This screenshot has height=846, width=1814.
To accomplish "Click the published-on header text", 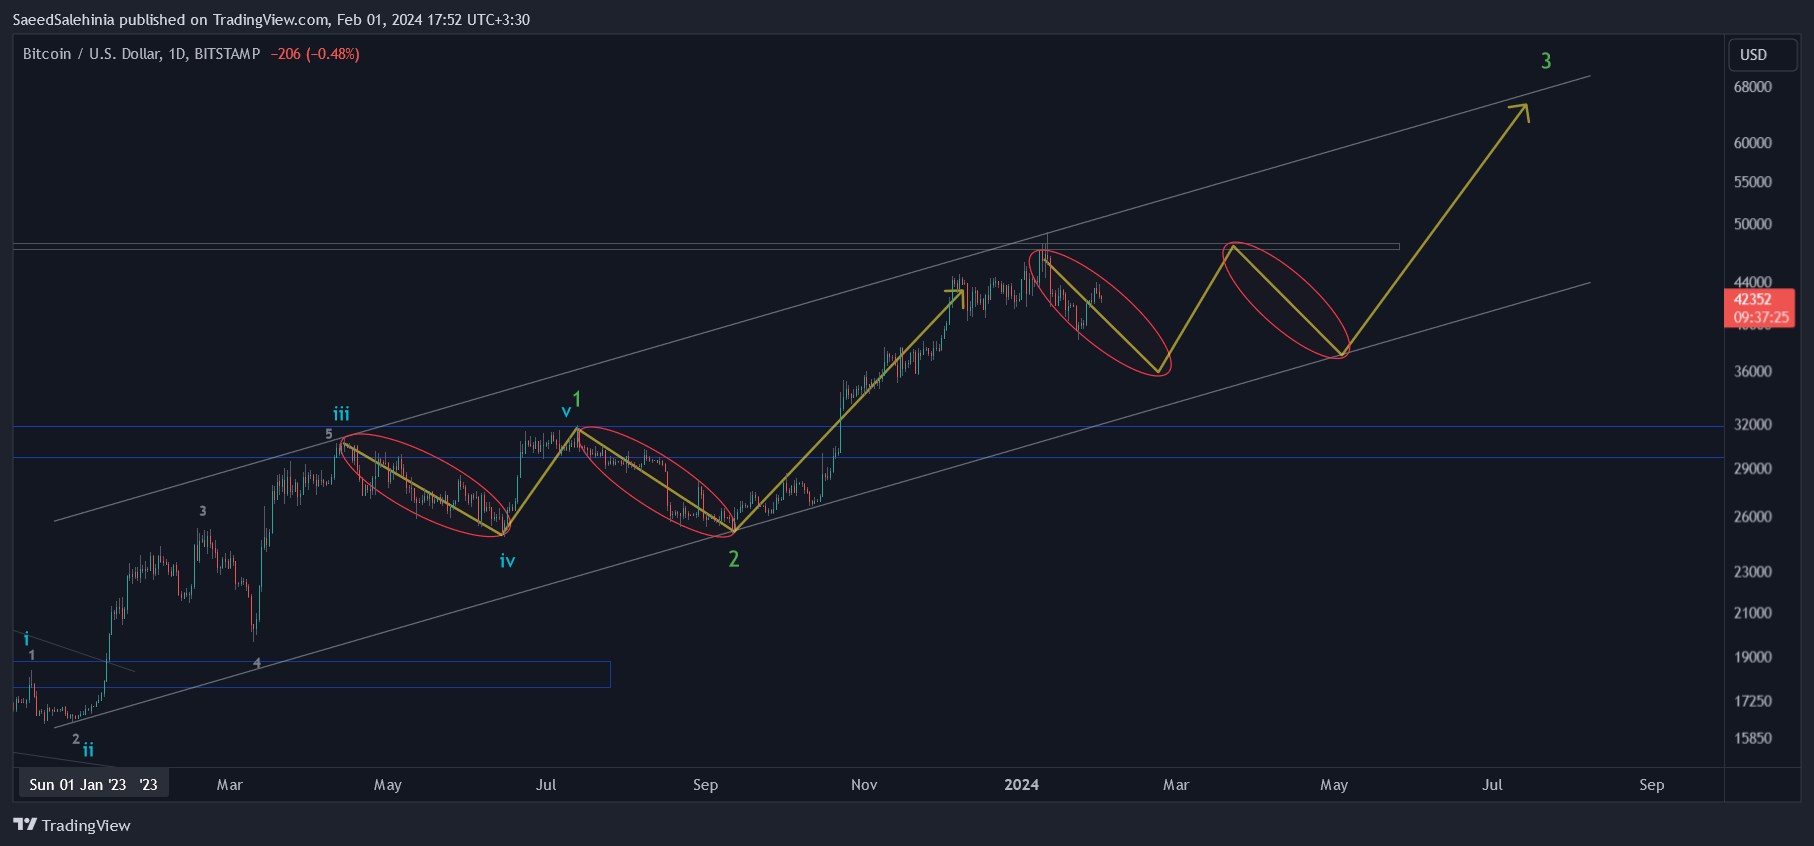I will click(271, 20).
